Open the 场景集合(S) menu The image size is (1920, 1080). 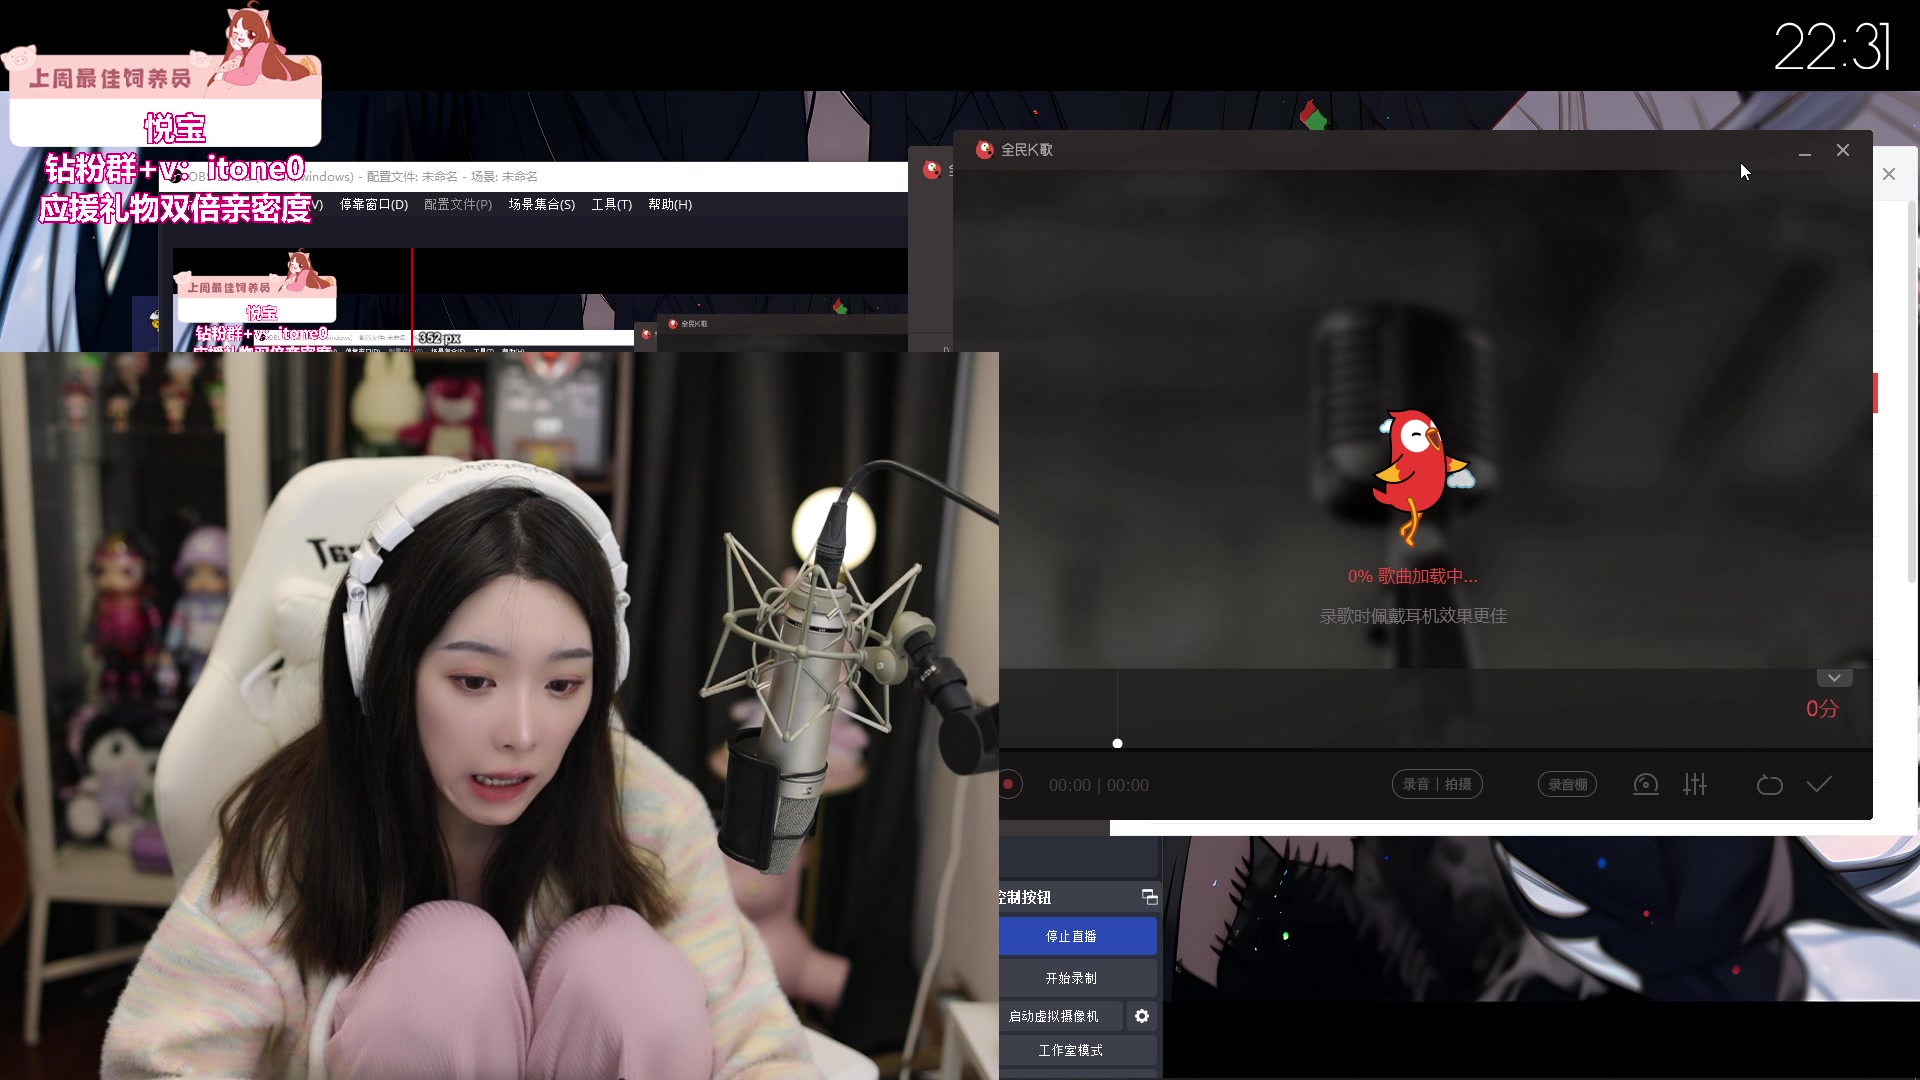[541, 205]
